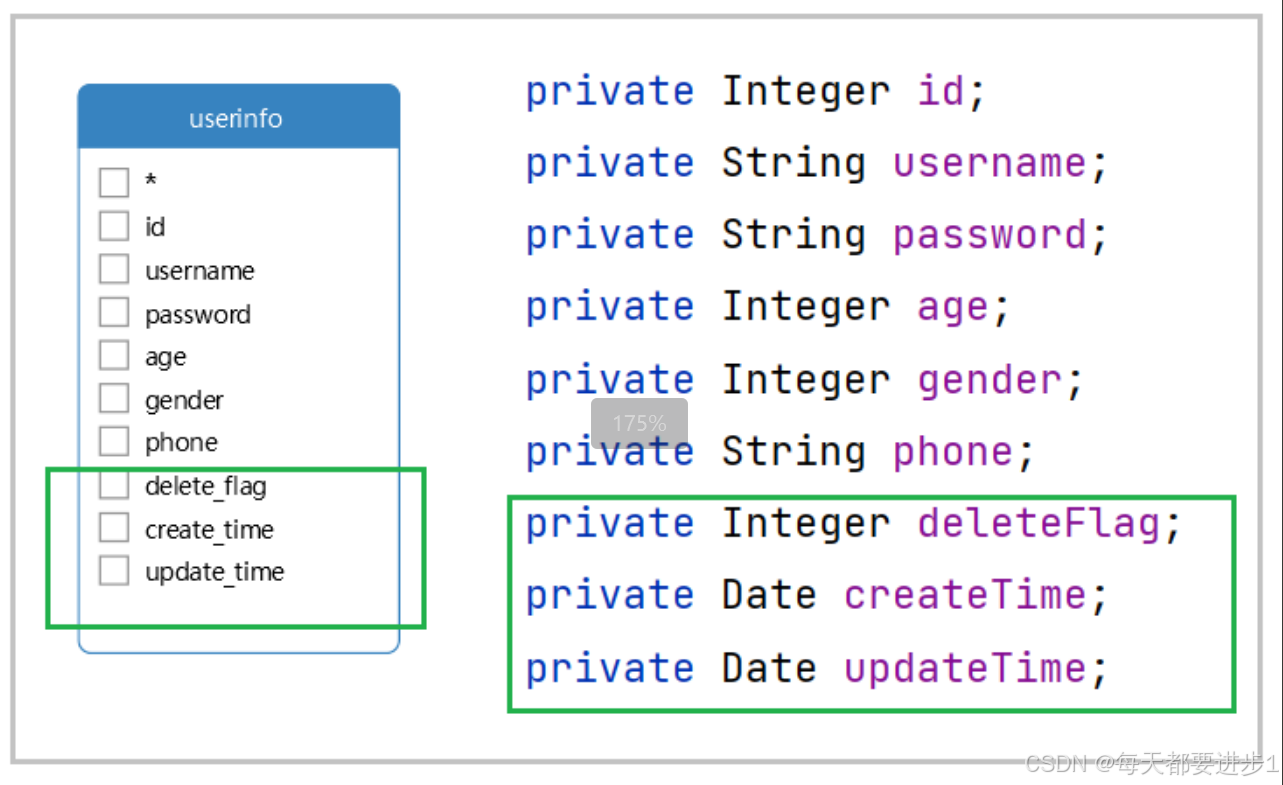
Task: Click the userinfo table header
Action: pos(238,117)
